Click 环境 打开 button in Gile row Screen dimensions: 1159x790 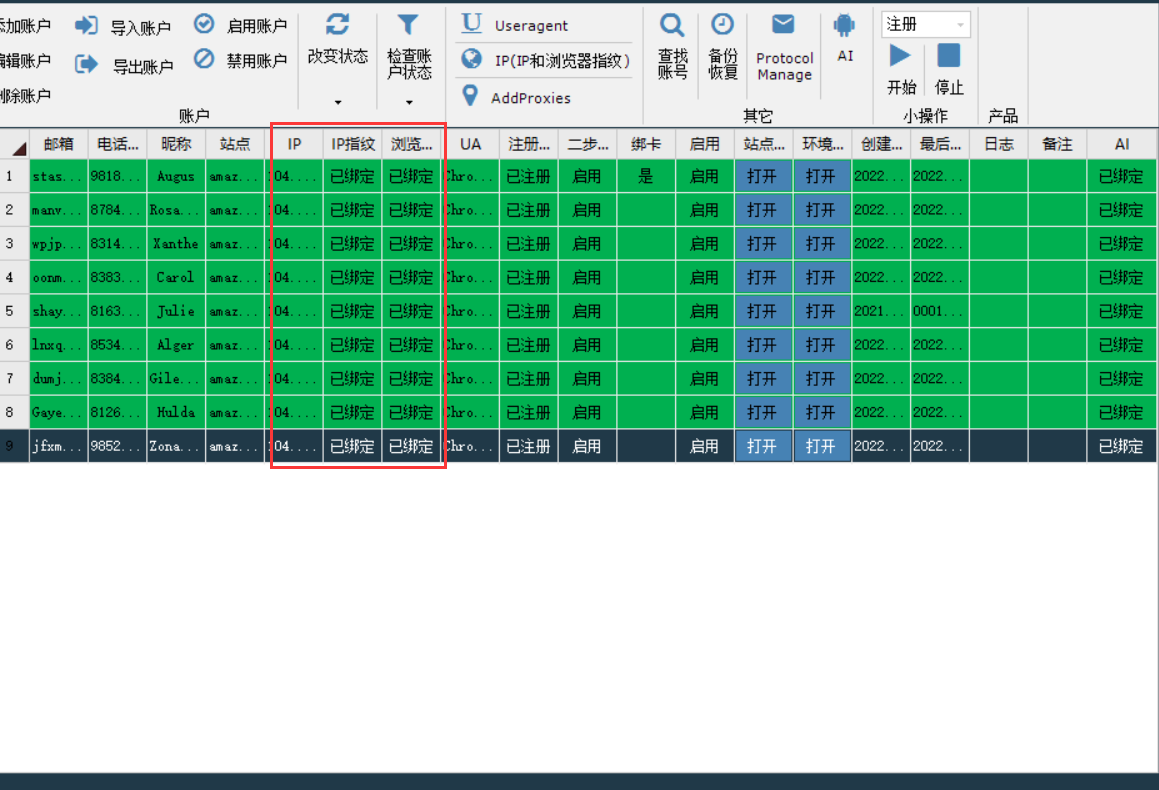[822, 379]
